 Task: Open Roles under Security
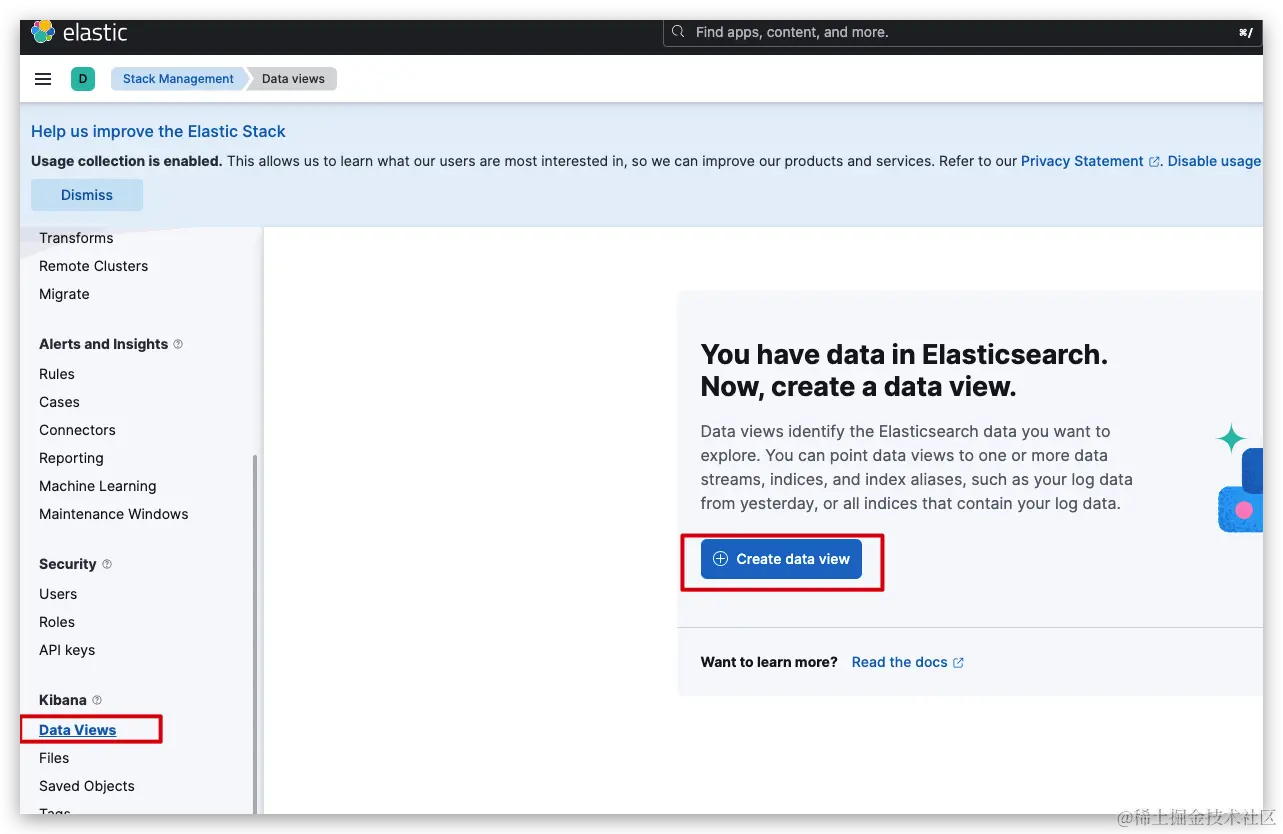(57, 622)
